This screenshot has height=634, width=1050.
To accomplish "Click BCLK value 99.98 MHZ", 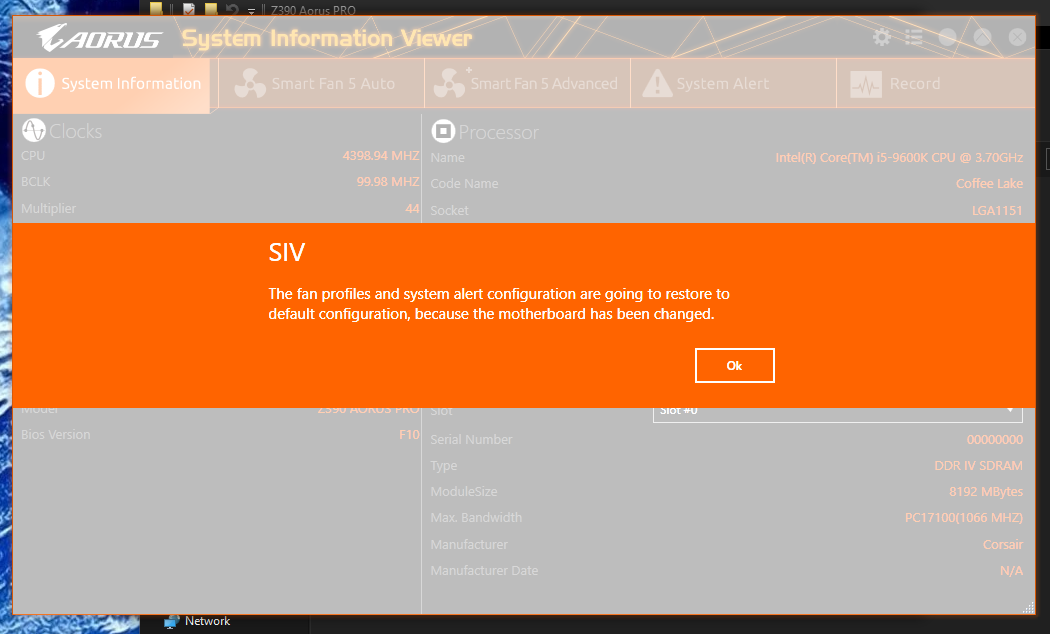I will (388, 181).
